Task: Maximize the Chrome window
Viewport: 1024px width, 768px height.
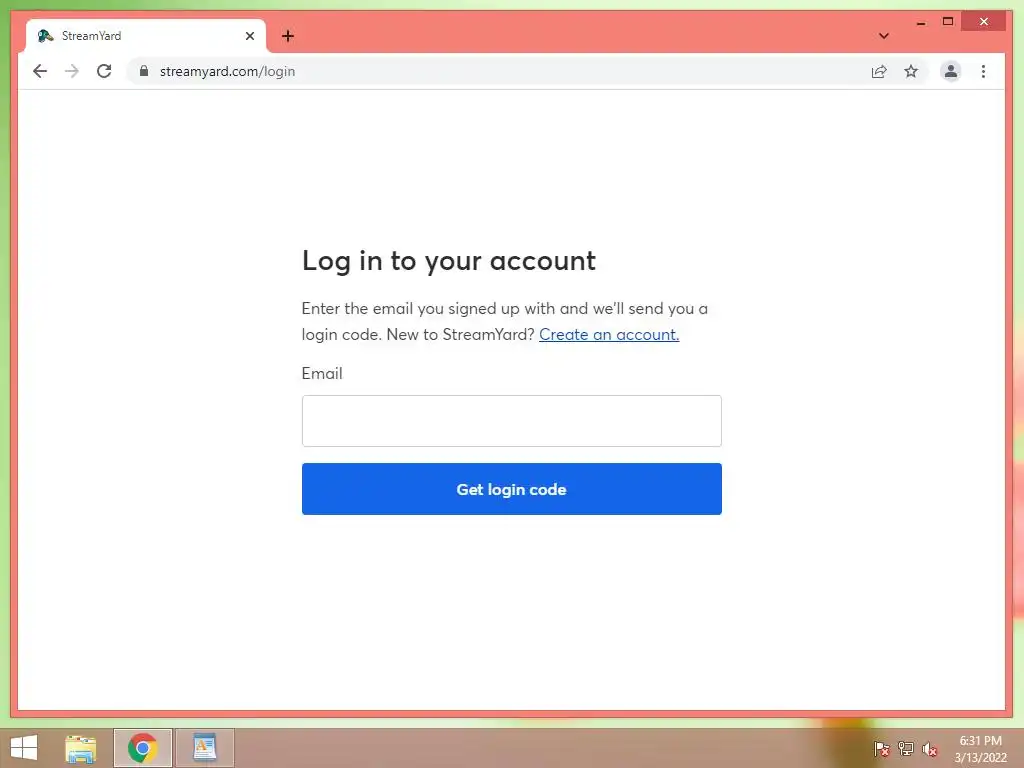Action: click(948, 22)
